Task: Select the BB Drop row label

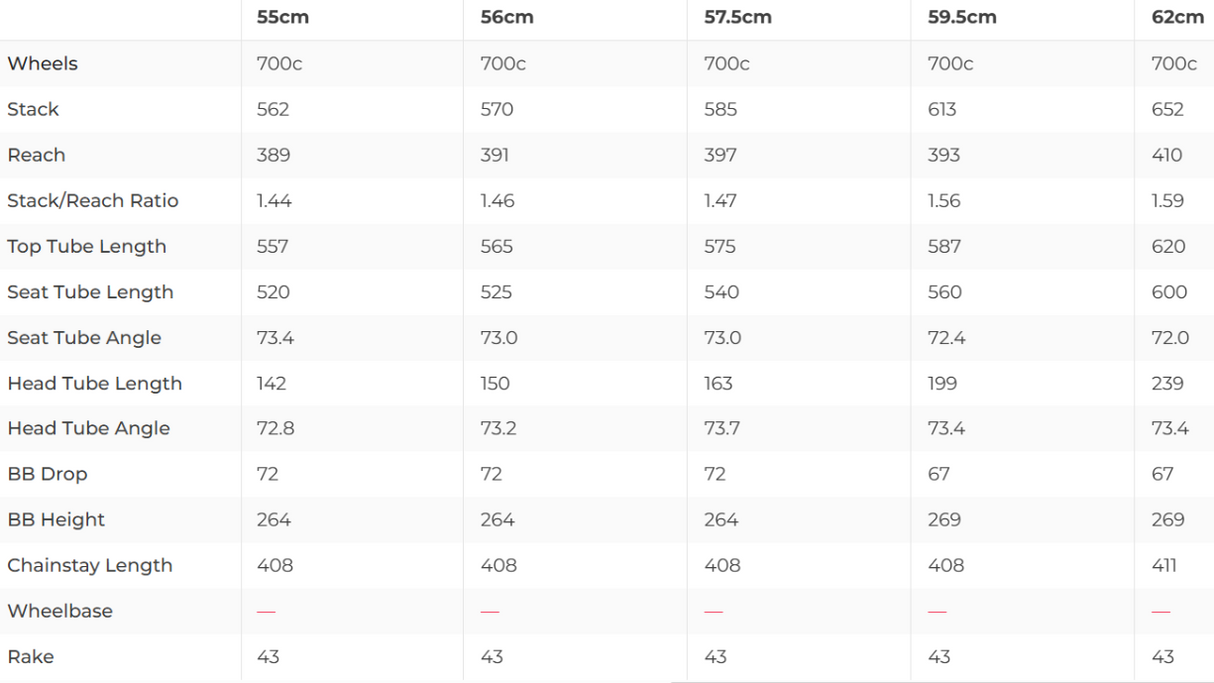Action: click(x=47, y=474)
